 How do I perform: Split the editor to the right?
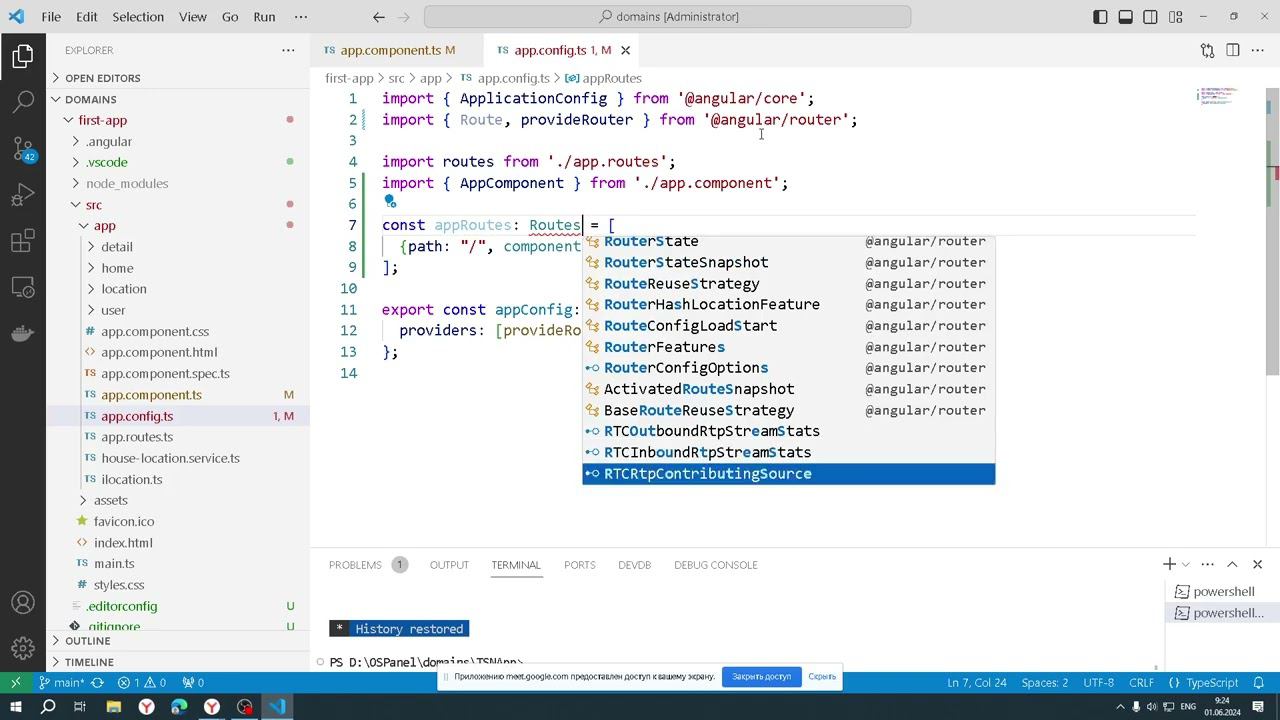point(1233,50)
